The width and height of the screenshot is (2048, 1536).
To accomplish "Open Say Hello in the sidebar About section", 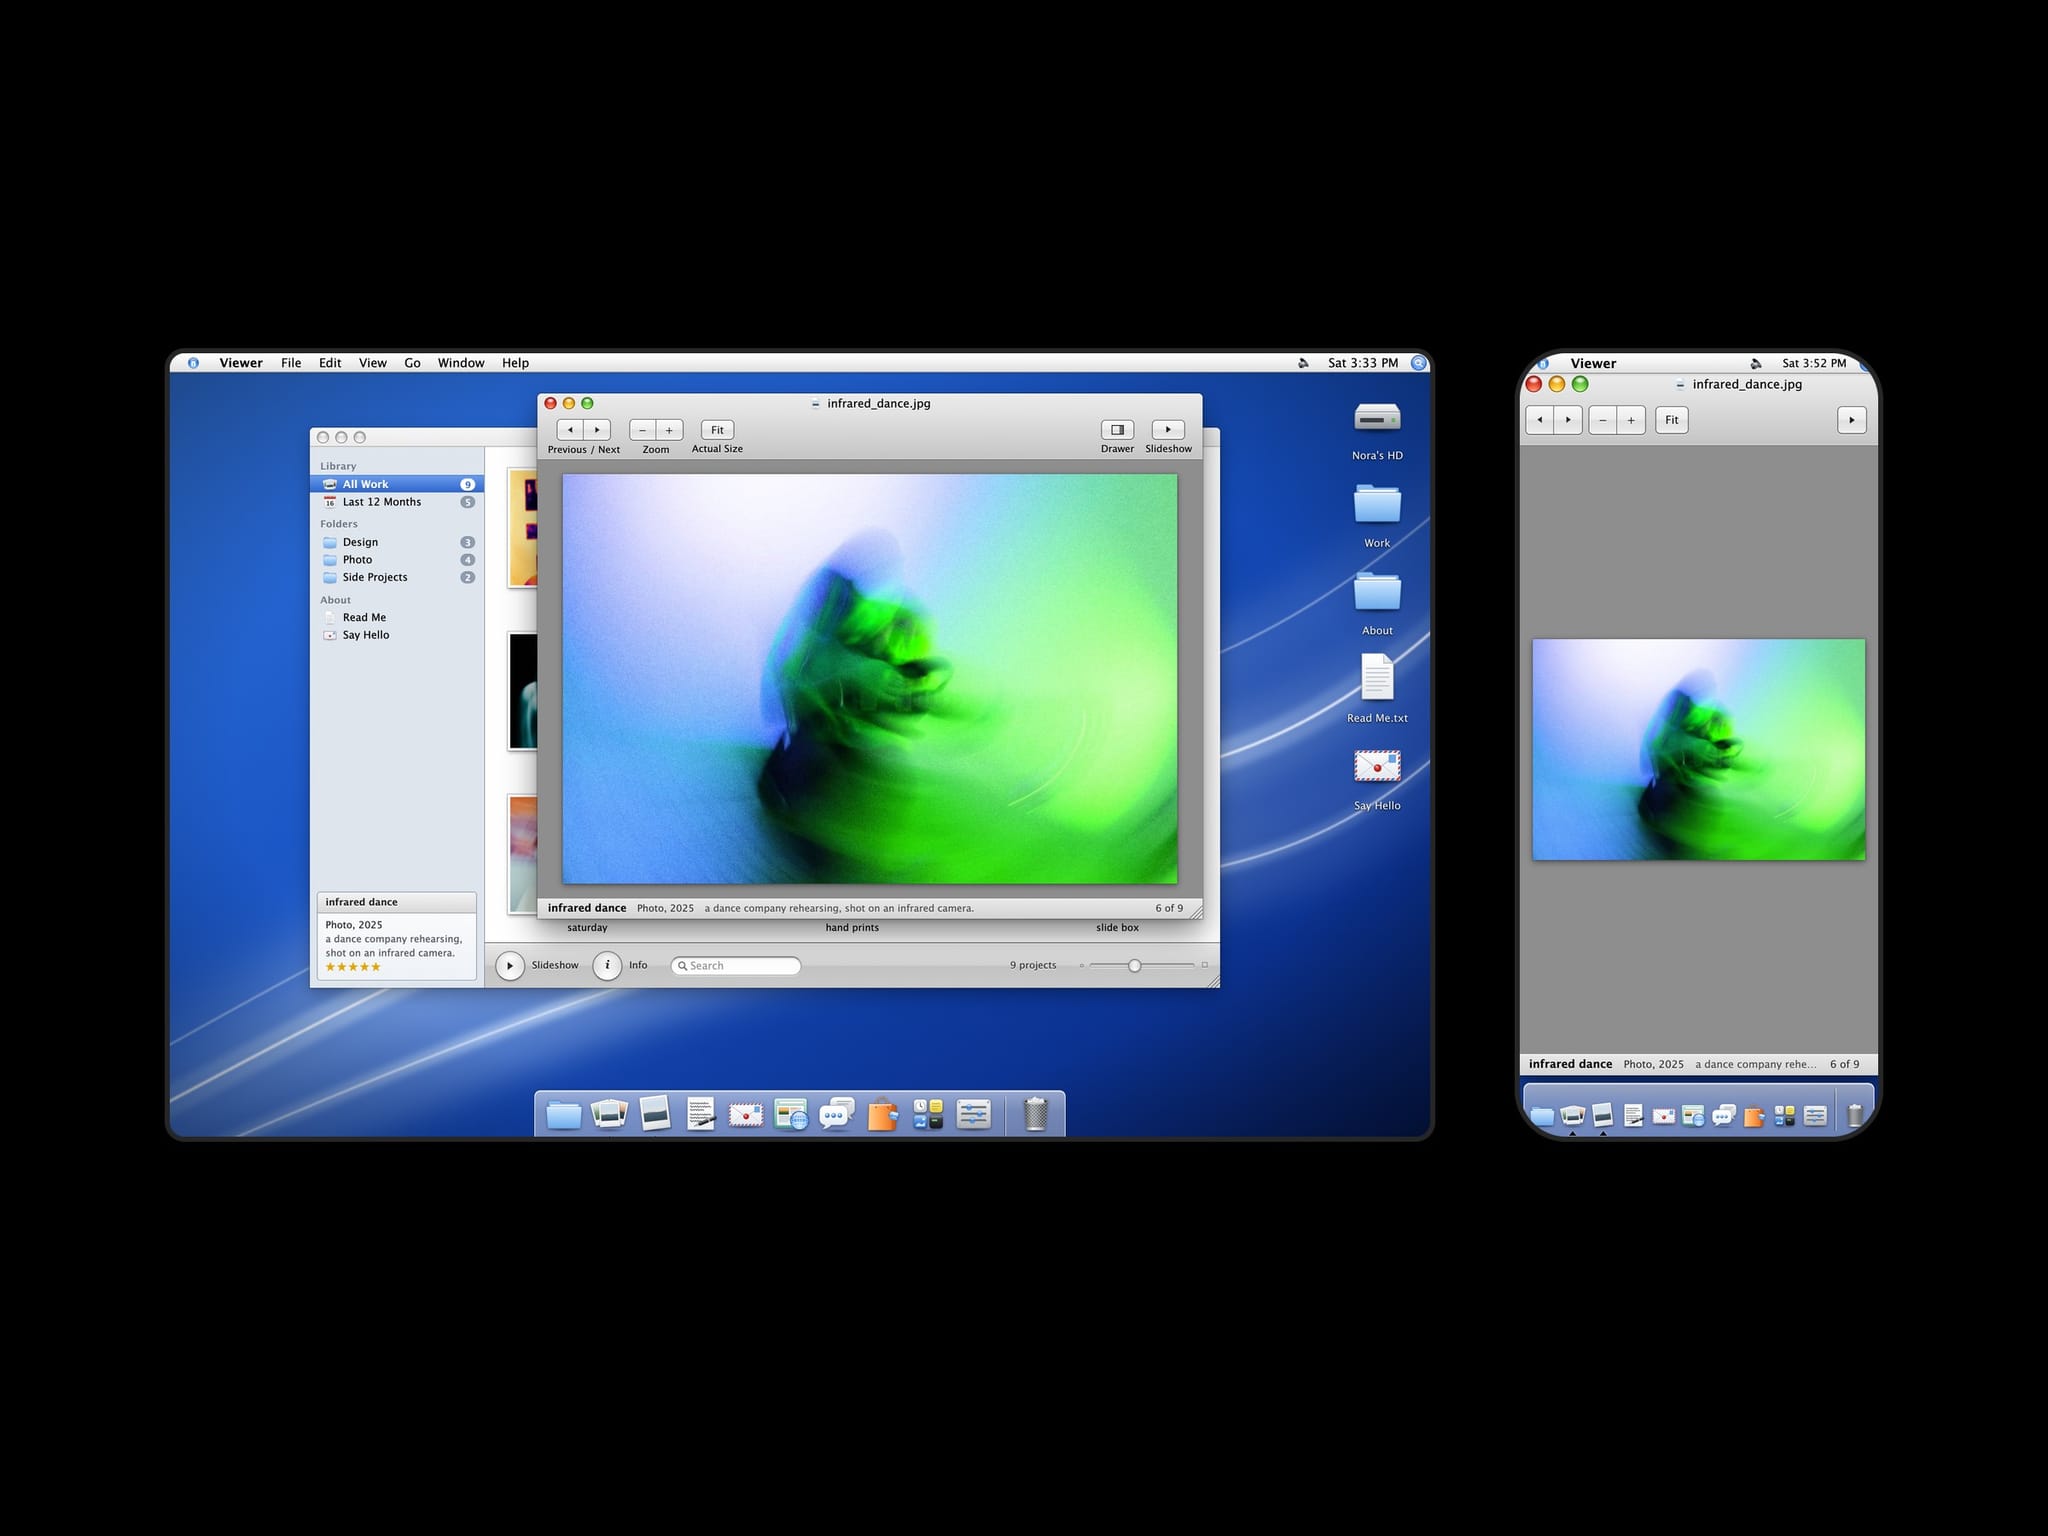I will pyautogui.click(x=397, y=635).
